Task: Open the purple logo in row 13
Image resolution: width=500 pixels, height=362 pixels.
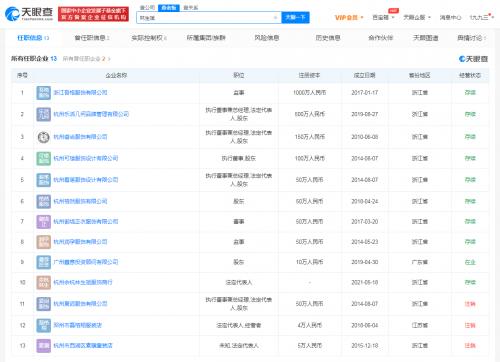Action: pos(44,346)
